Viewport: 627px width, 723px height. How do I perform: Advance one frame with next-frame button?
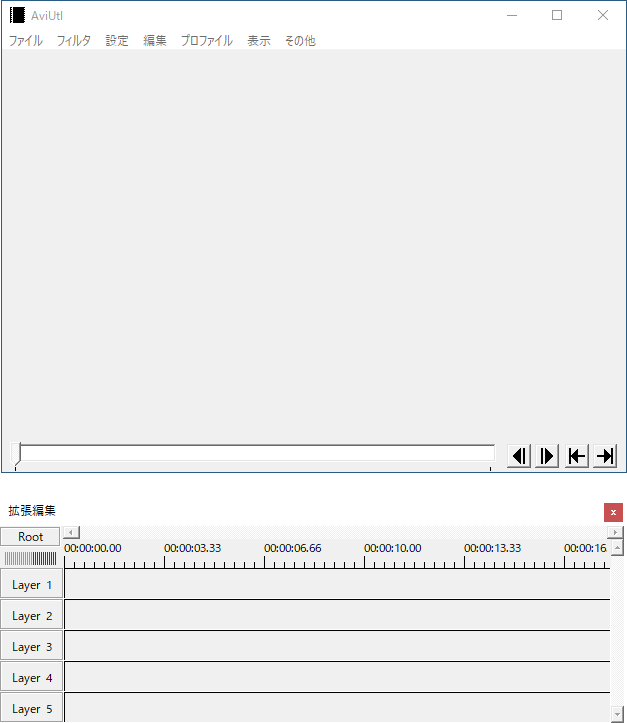547,456
